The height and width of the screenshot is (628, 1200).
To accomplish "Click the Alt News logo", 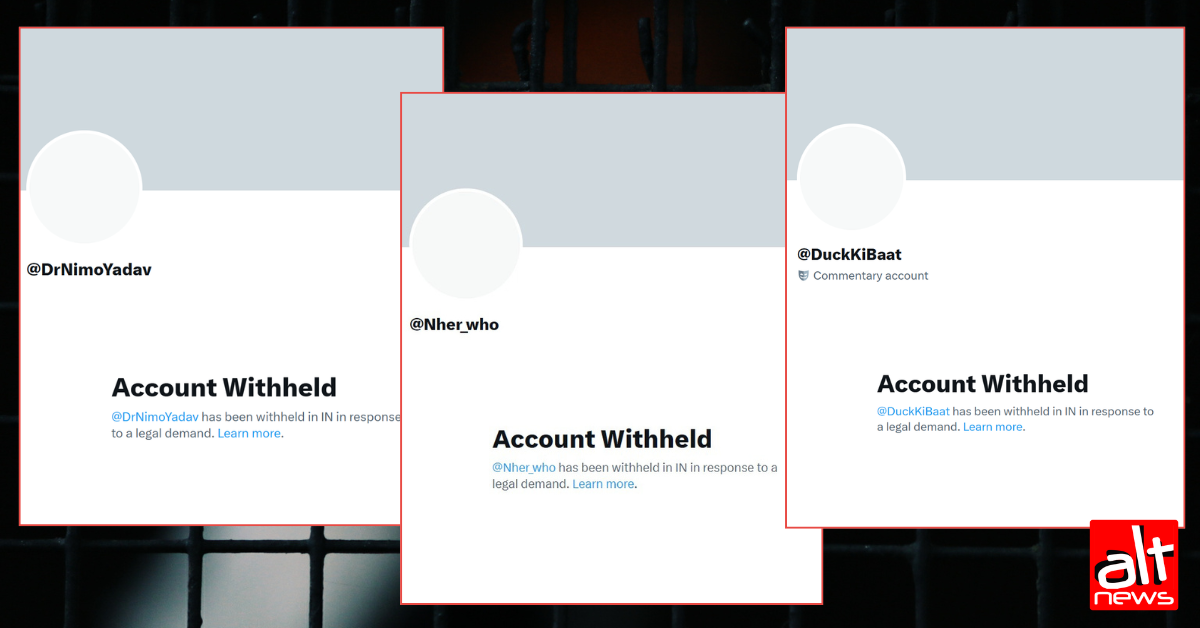I will pyautogui.click(x=1133, y=564).
